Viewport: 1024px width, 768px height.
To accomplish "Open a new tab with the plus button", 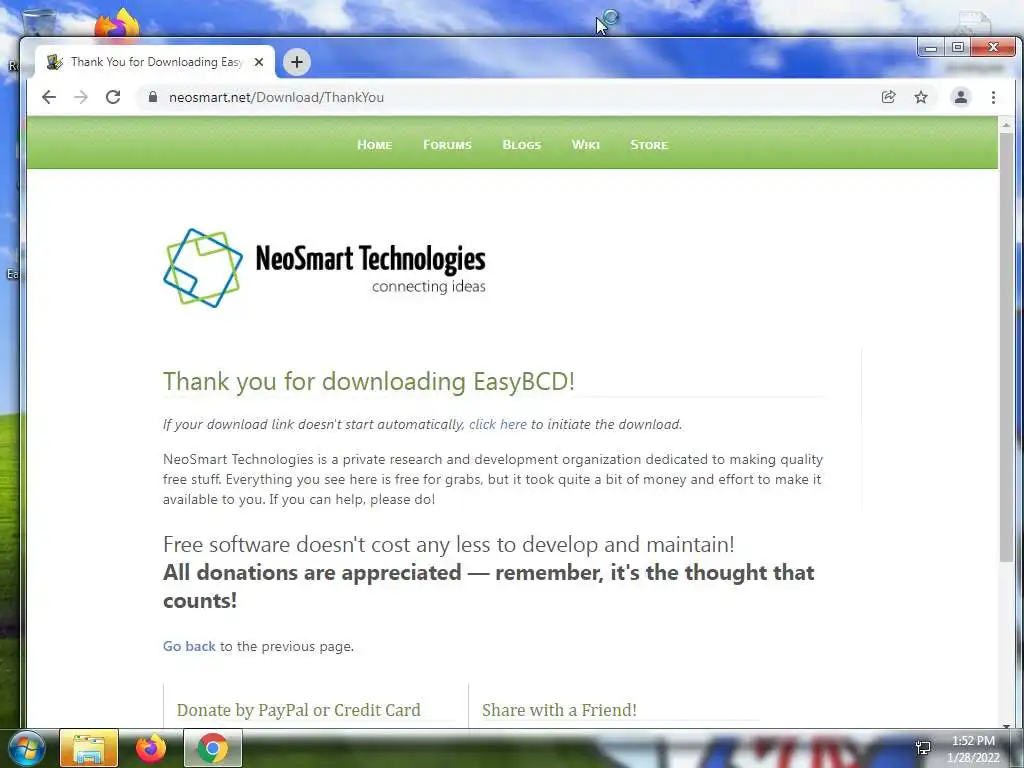I will 296,62.
